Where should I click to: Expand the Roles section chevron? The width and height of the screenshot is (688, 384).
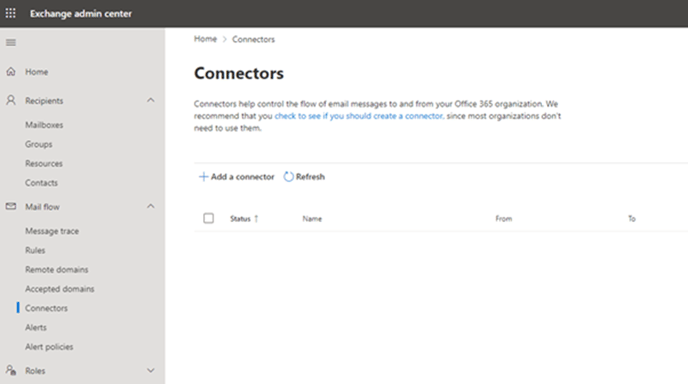pos(150,370)
